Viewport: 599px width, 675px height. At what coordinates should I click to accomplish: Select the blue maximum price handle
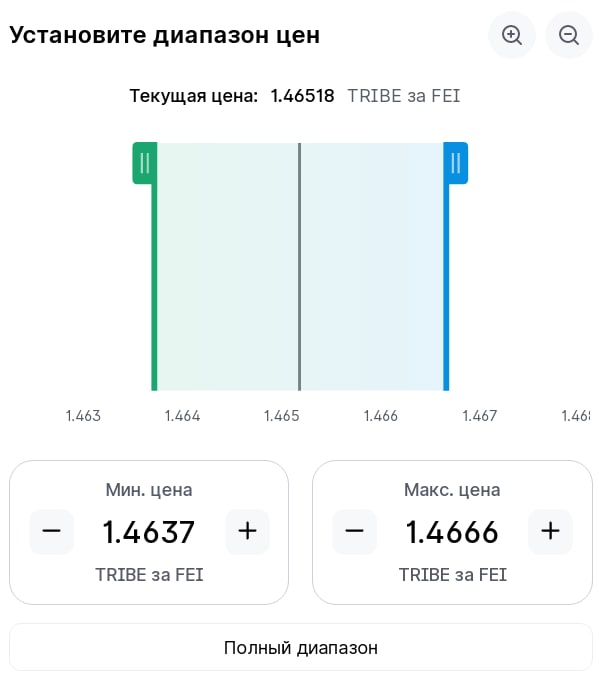click(456, 163)
